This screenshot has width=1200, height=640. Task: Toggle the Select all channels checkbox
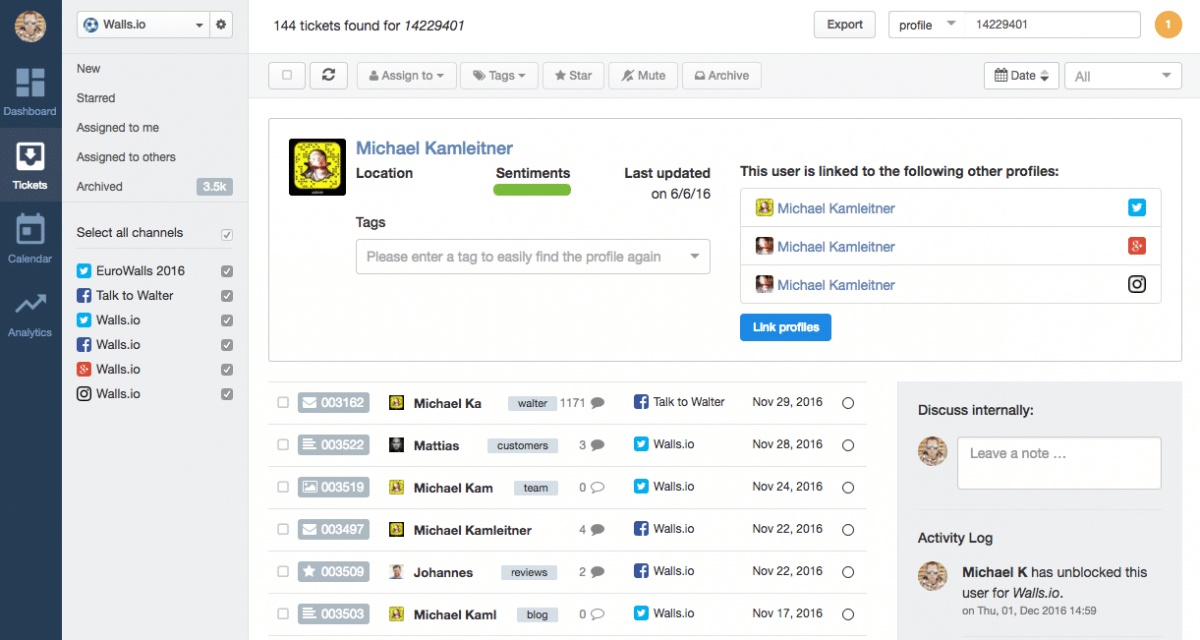(227, 235)
